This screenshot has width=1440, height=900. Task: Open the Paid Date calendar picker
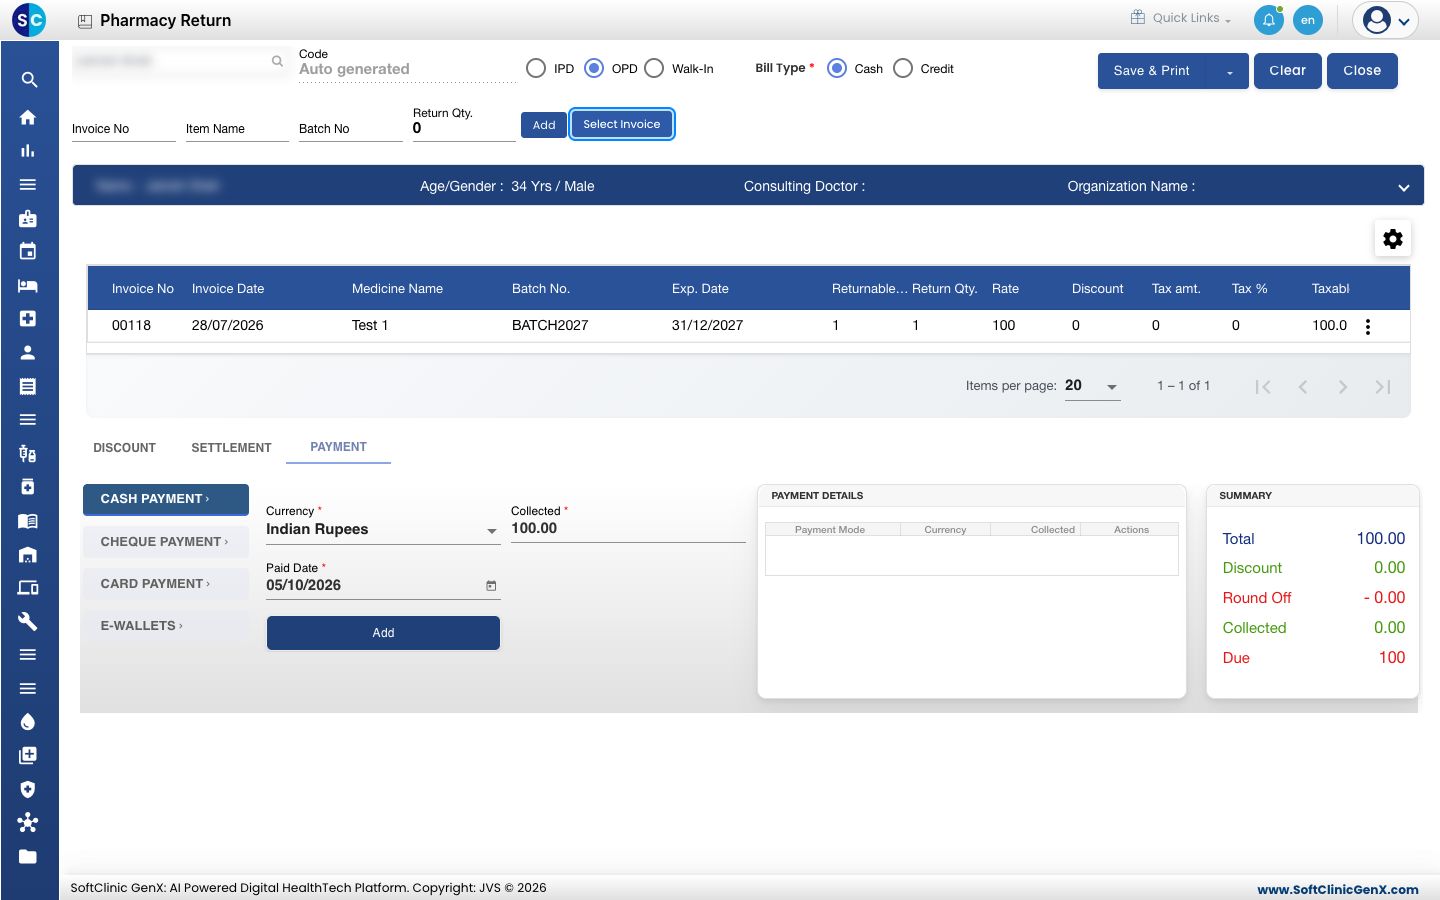tap(491, 586)
